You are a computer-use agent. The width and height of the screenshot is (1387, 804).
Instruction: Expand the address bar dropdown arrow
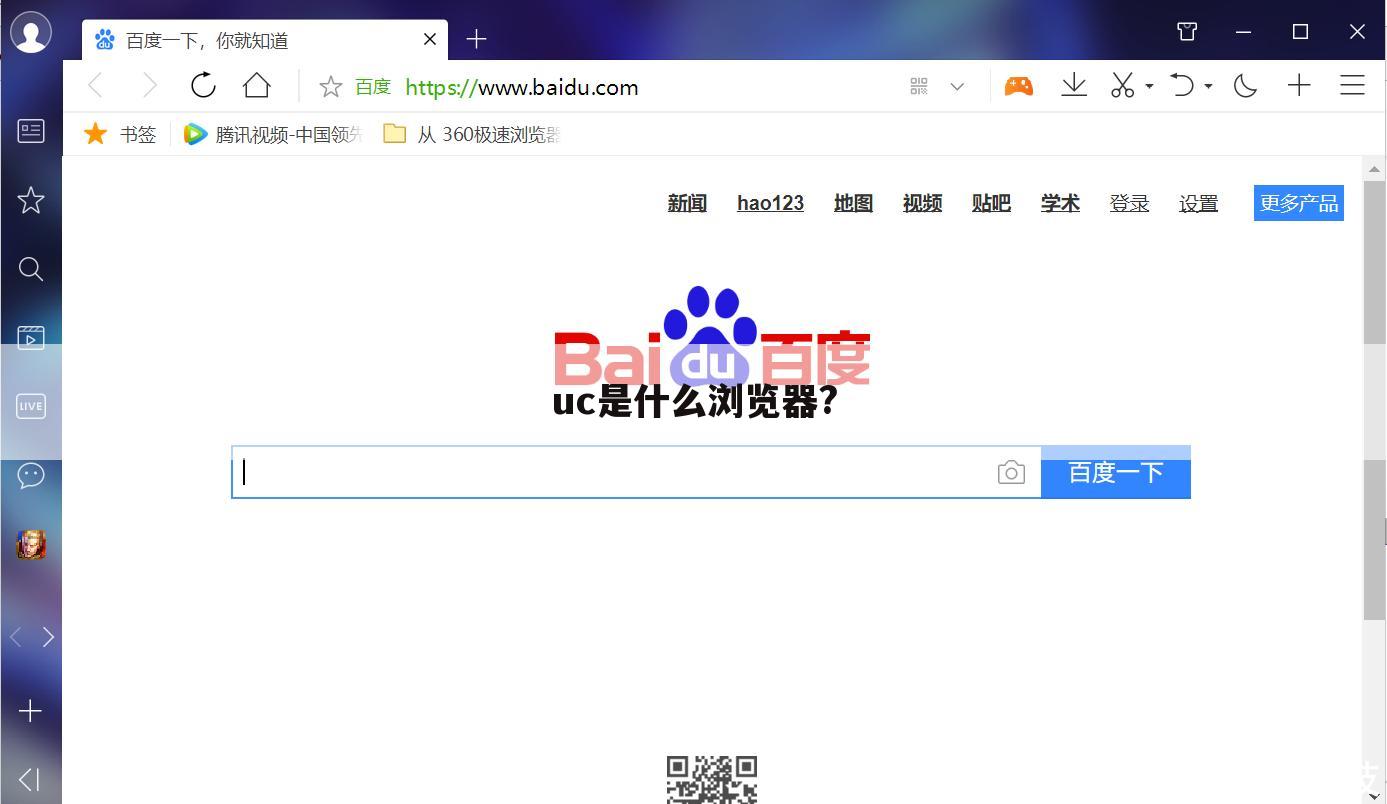click(957, 87)
